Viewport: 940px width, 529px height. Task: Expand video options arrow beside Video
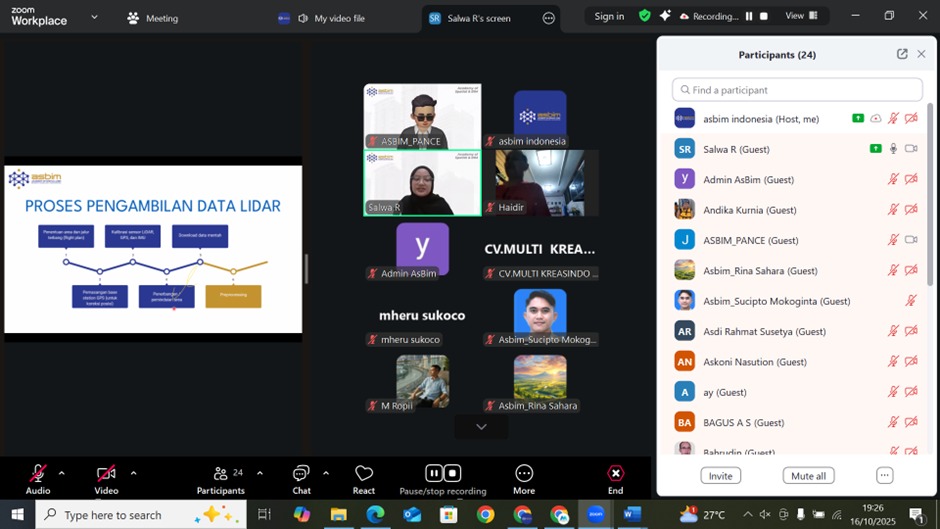click(x=133, y=473)
